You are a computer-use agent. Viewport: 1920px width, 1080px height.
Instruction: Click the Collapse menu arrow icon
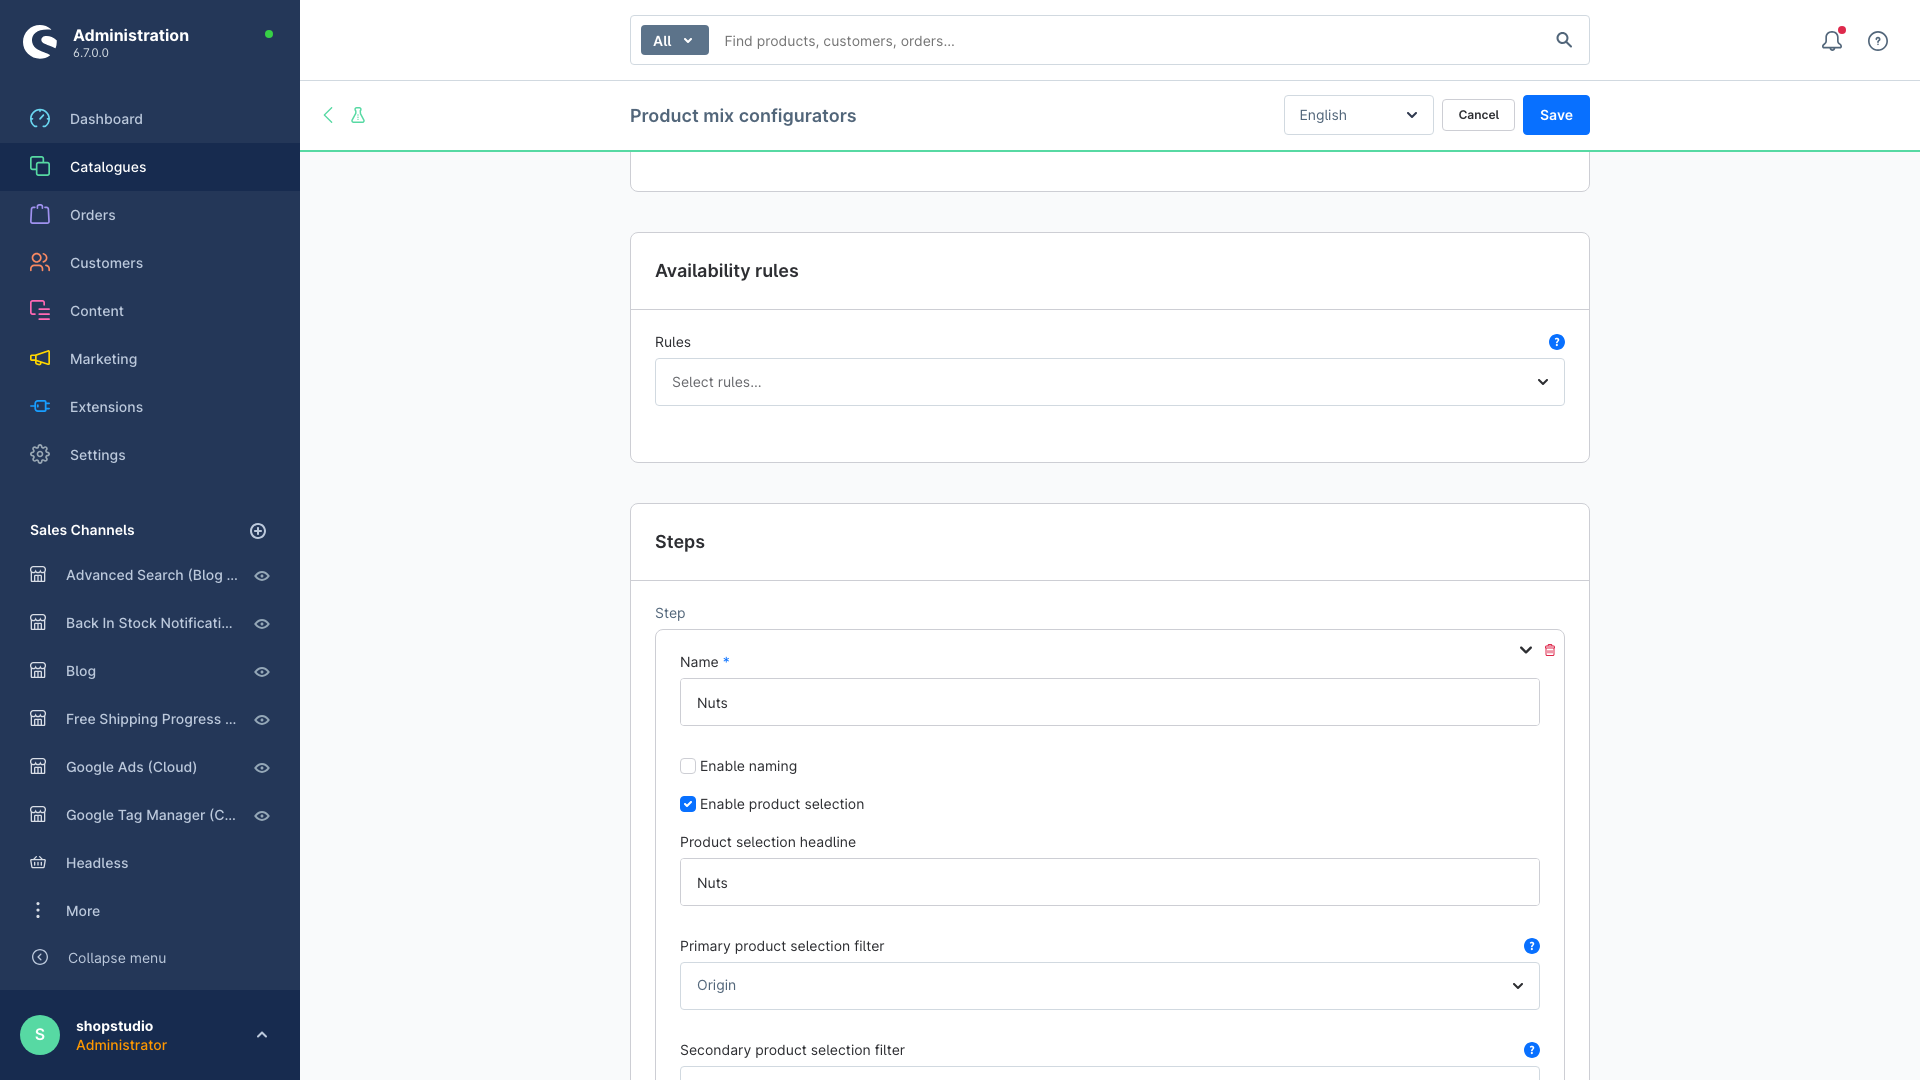(40, 957)
